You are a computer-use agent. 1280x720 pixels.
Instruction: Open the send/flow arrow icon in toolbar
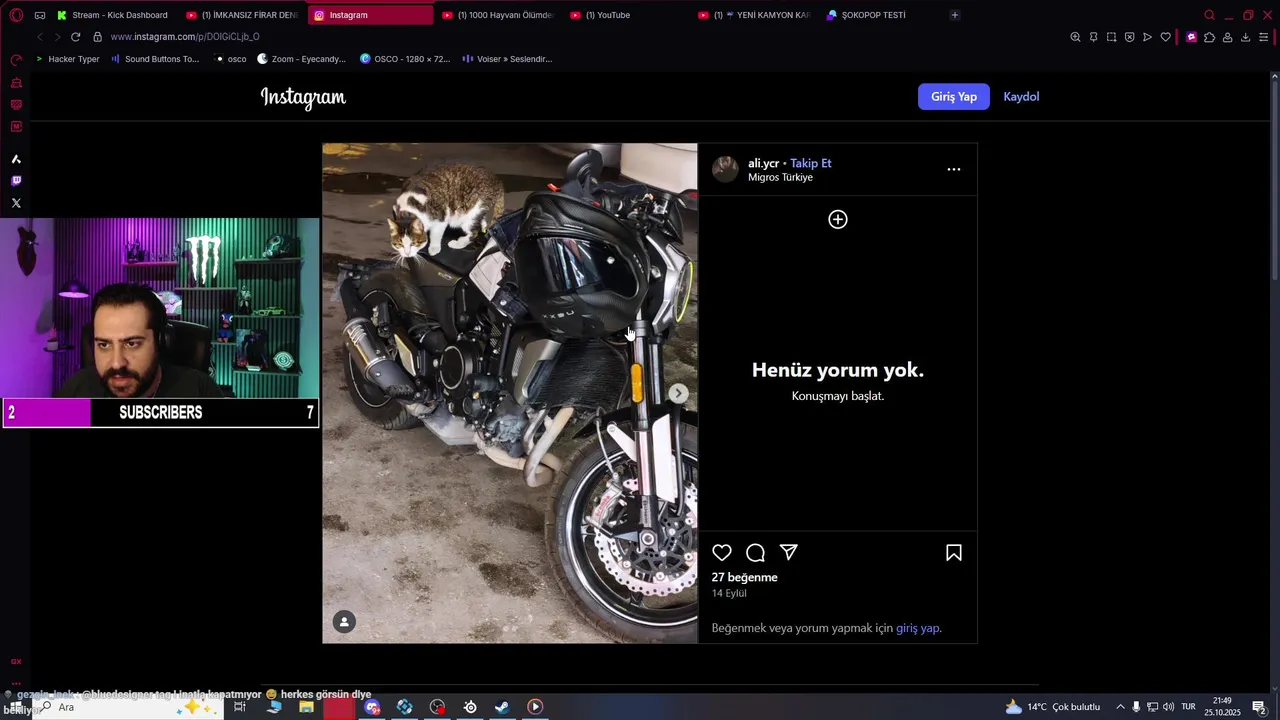click(x=1147, y=37)
